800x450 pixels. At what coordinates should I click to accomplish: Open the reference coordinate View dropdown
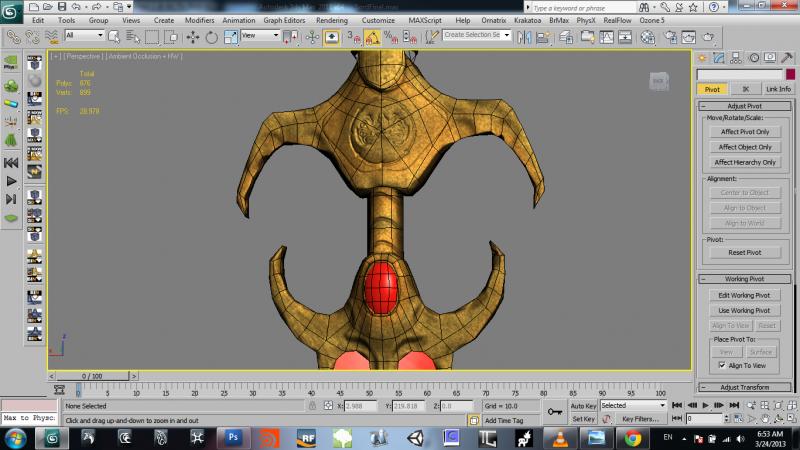(x=262, y=36)
